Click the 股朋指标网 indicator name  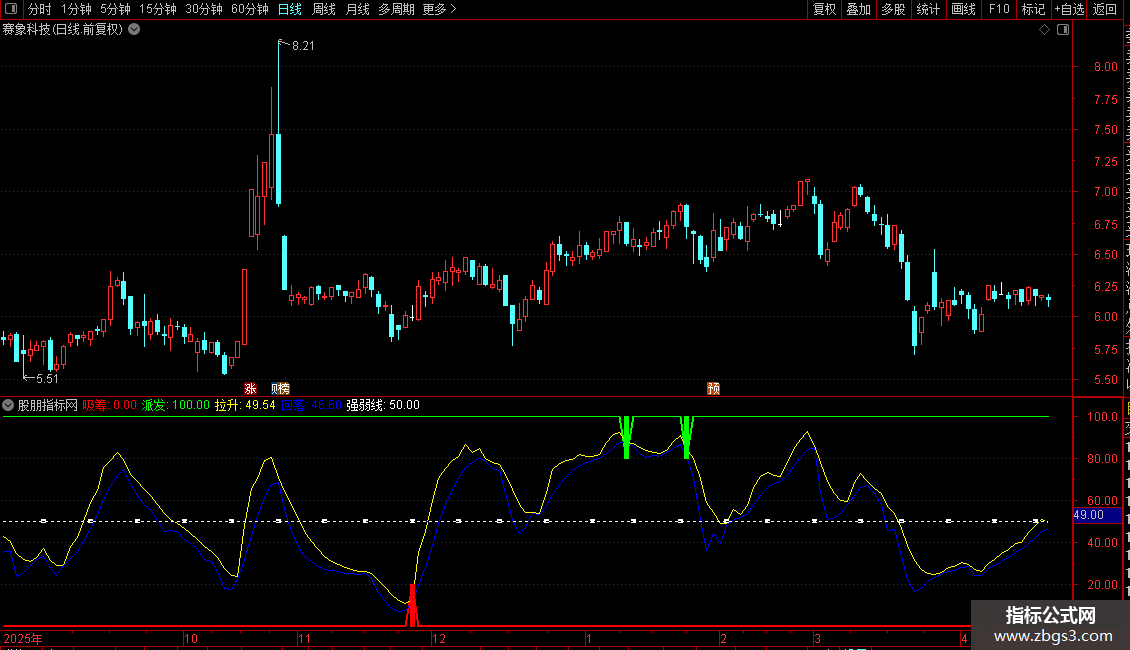point(48,405)
